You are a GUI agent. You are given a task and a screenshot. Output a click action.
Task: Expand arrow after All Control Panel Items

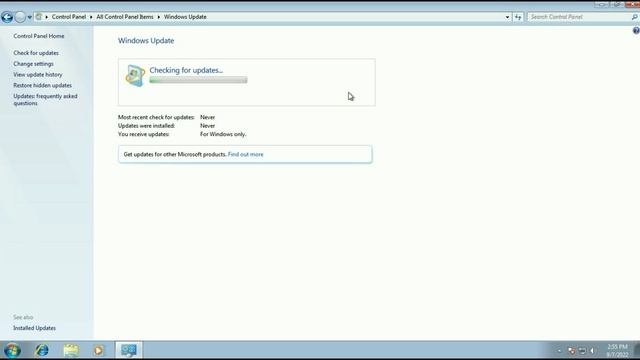[159, 17]
